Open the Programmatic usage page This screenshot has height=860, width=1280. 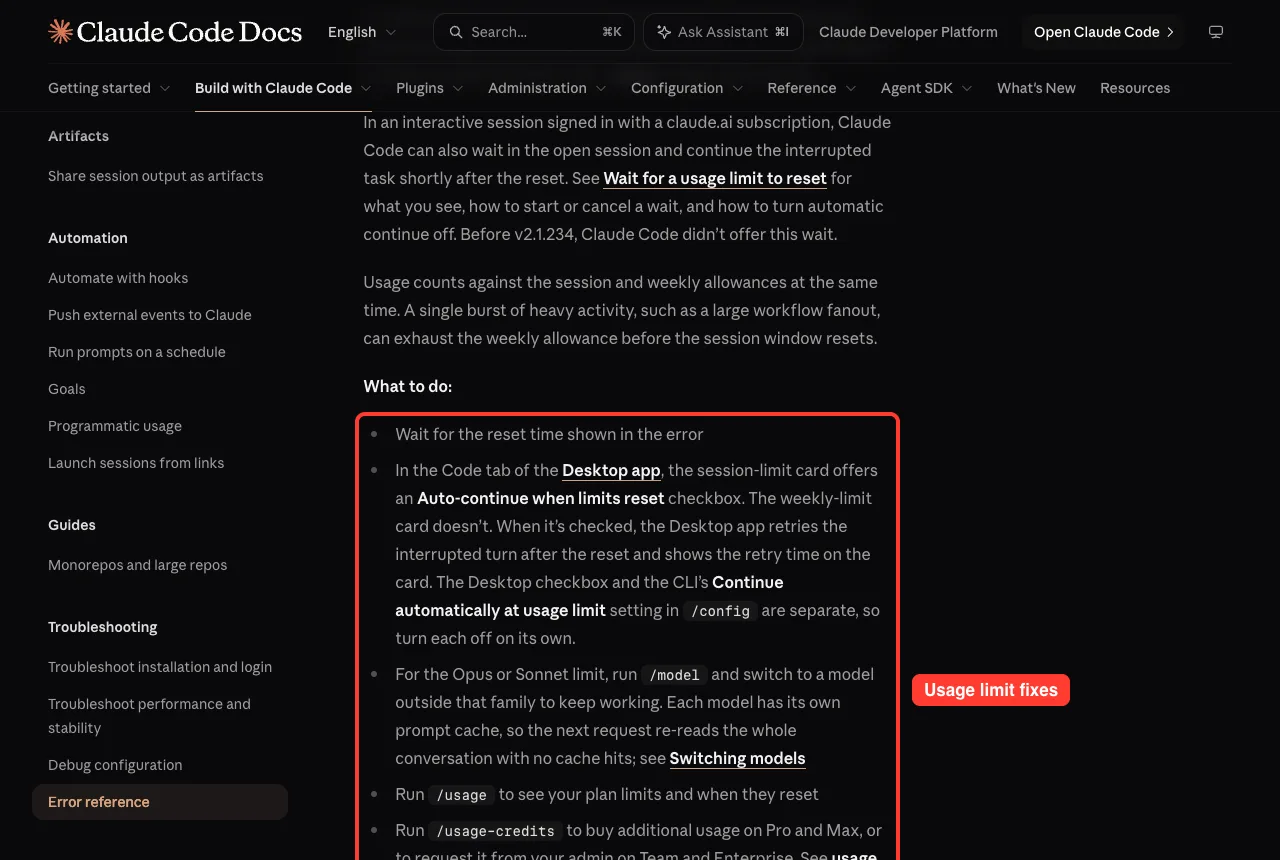pos(115,426)
